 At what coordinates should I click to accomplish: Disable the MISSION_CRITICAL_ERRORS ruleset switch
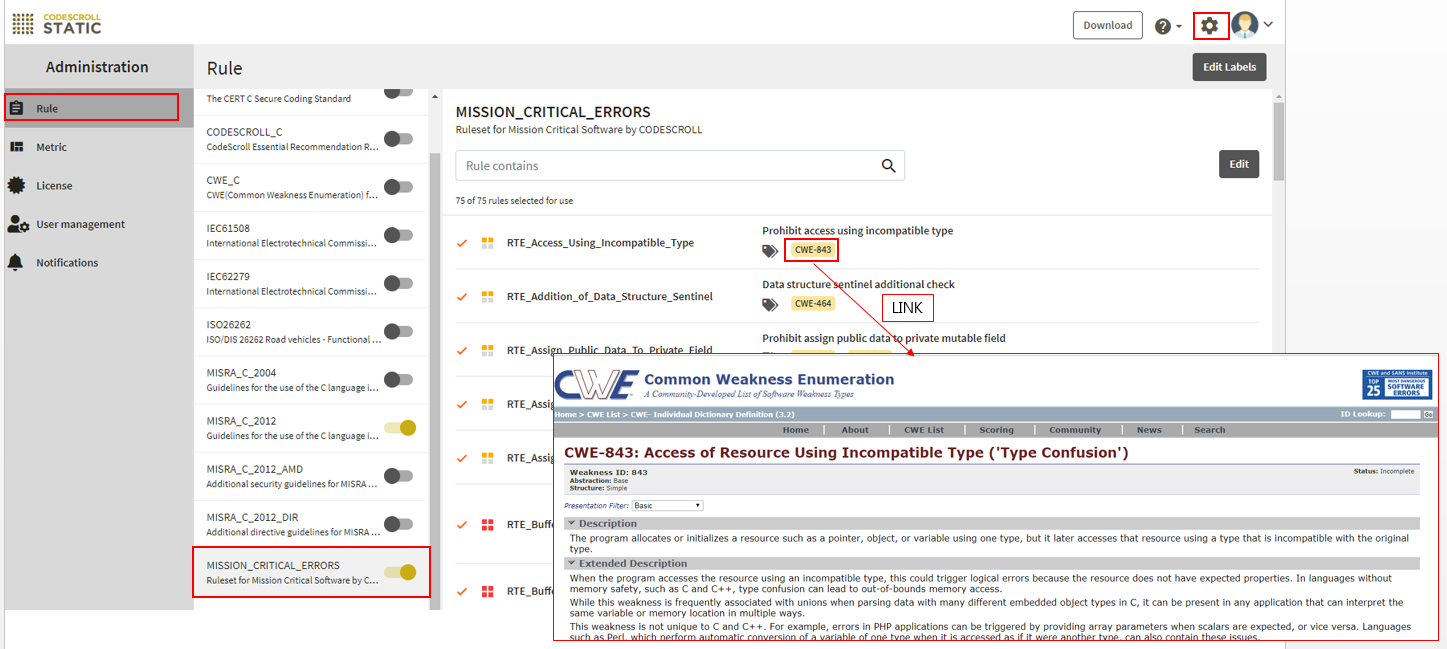coord(401,572)
